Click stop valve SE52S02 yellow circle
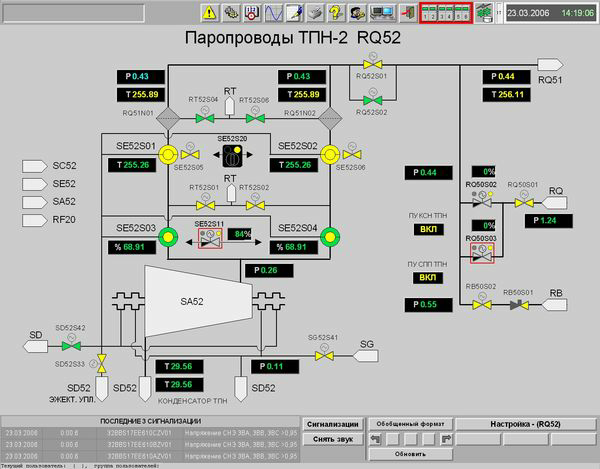The image size is (600, 469). (x=329, y=155)
